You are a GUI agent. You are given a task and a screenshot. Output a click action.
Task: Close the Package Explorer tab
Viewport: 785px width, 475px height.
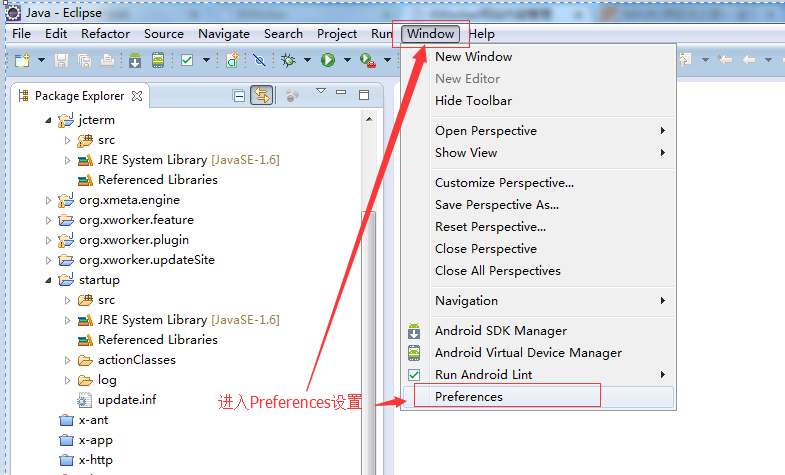coord(137,96)
